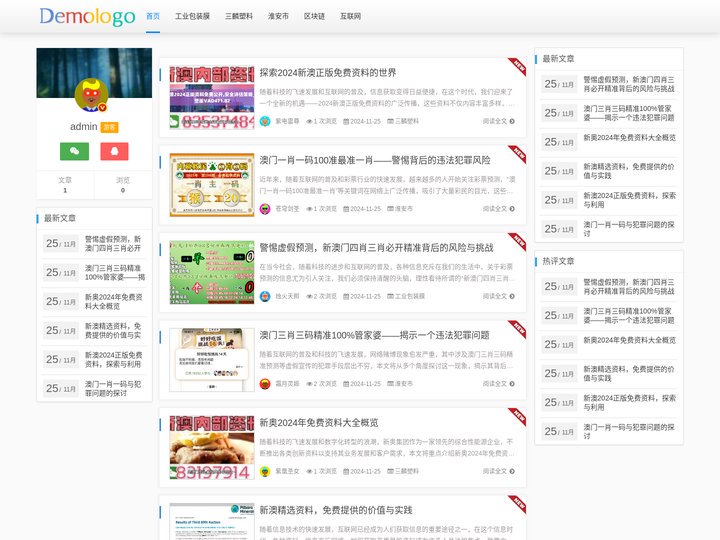This screenshot has width=720, height=540.
Task: Open 澳门三肖三码精准100%管家婆 entry in 热评文章 list
Action: pos(629,315)
